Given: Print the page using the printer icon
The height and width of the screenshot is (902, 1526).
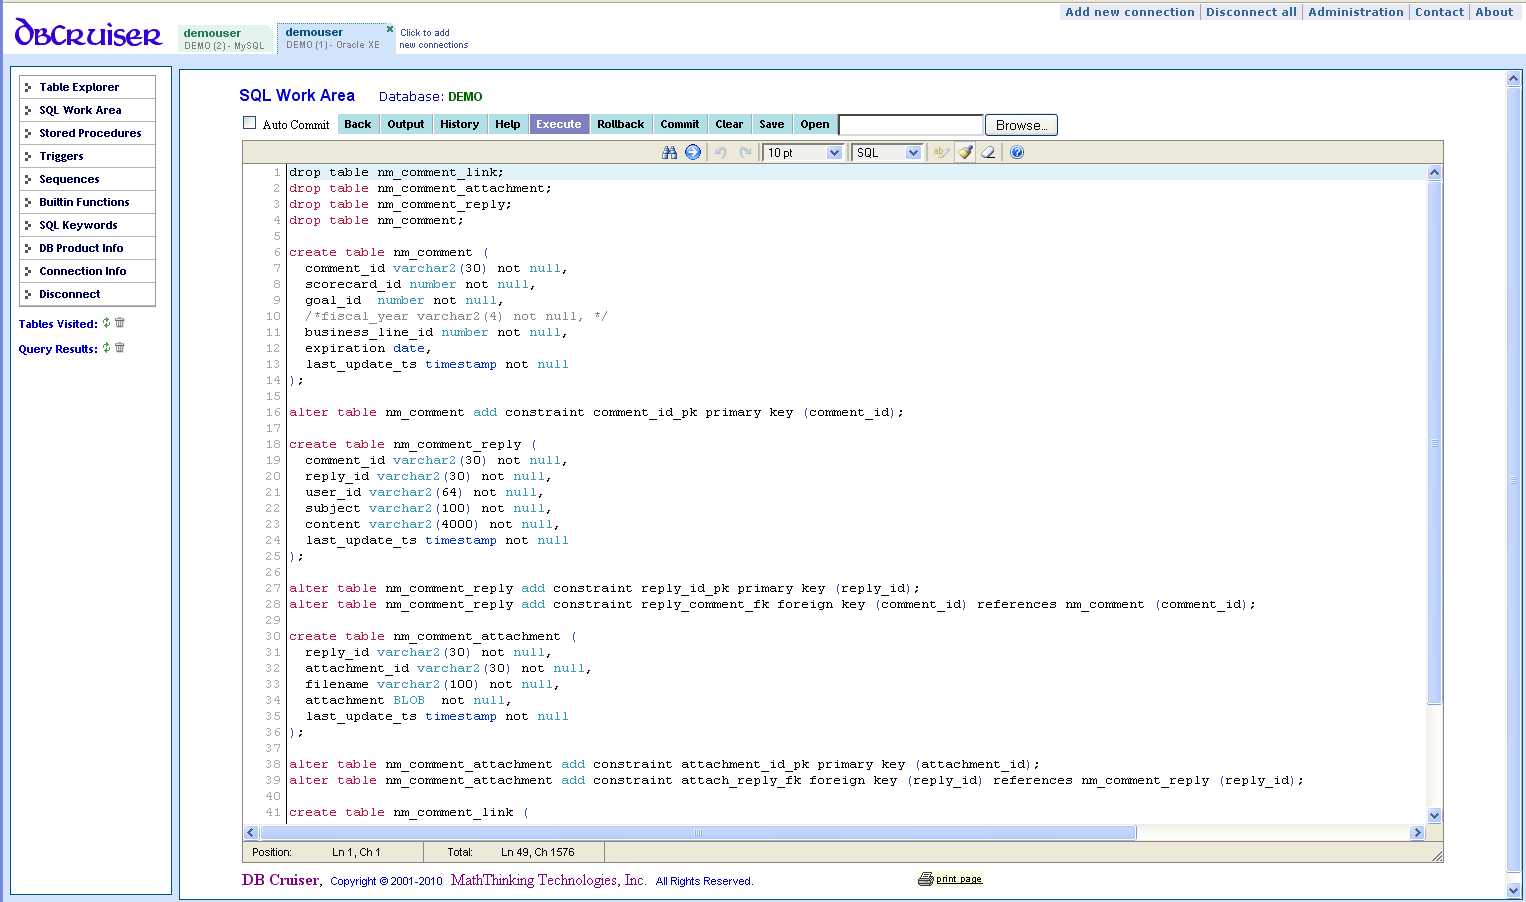Looking at the screenshot, I should (x=925, y=879).
